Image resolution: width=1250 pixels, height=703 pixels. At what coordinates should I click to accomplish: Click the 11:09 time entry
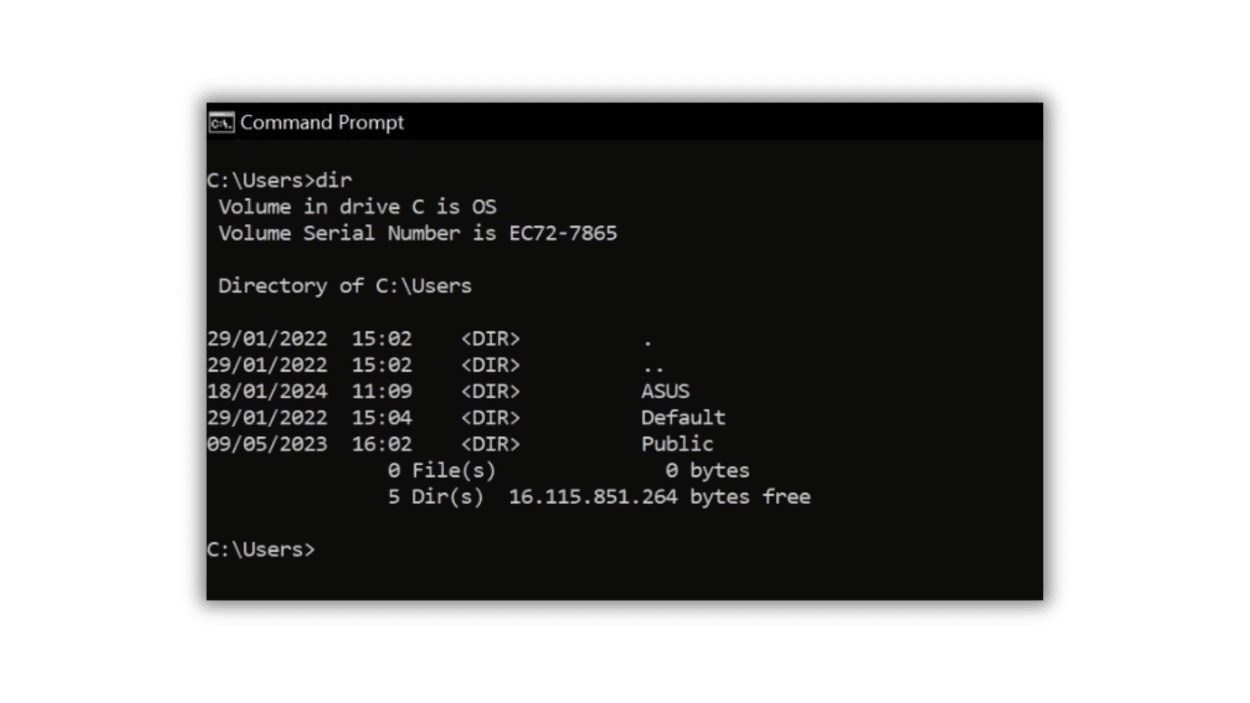tap(381, 391)
